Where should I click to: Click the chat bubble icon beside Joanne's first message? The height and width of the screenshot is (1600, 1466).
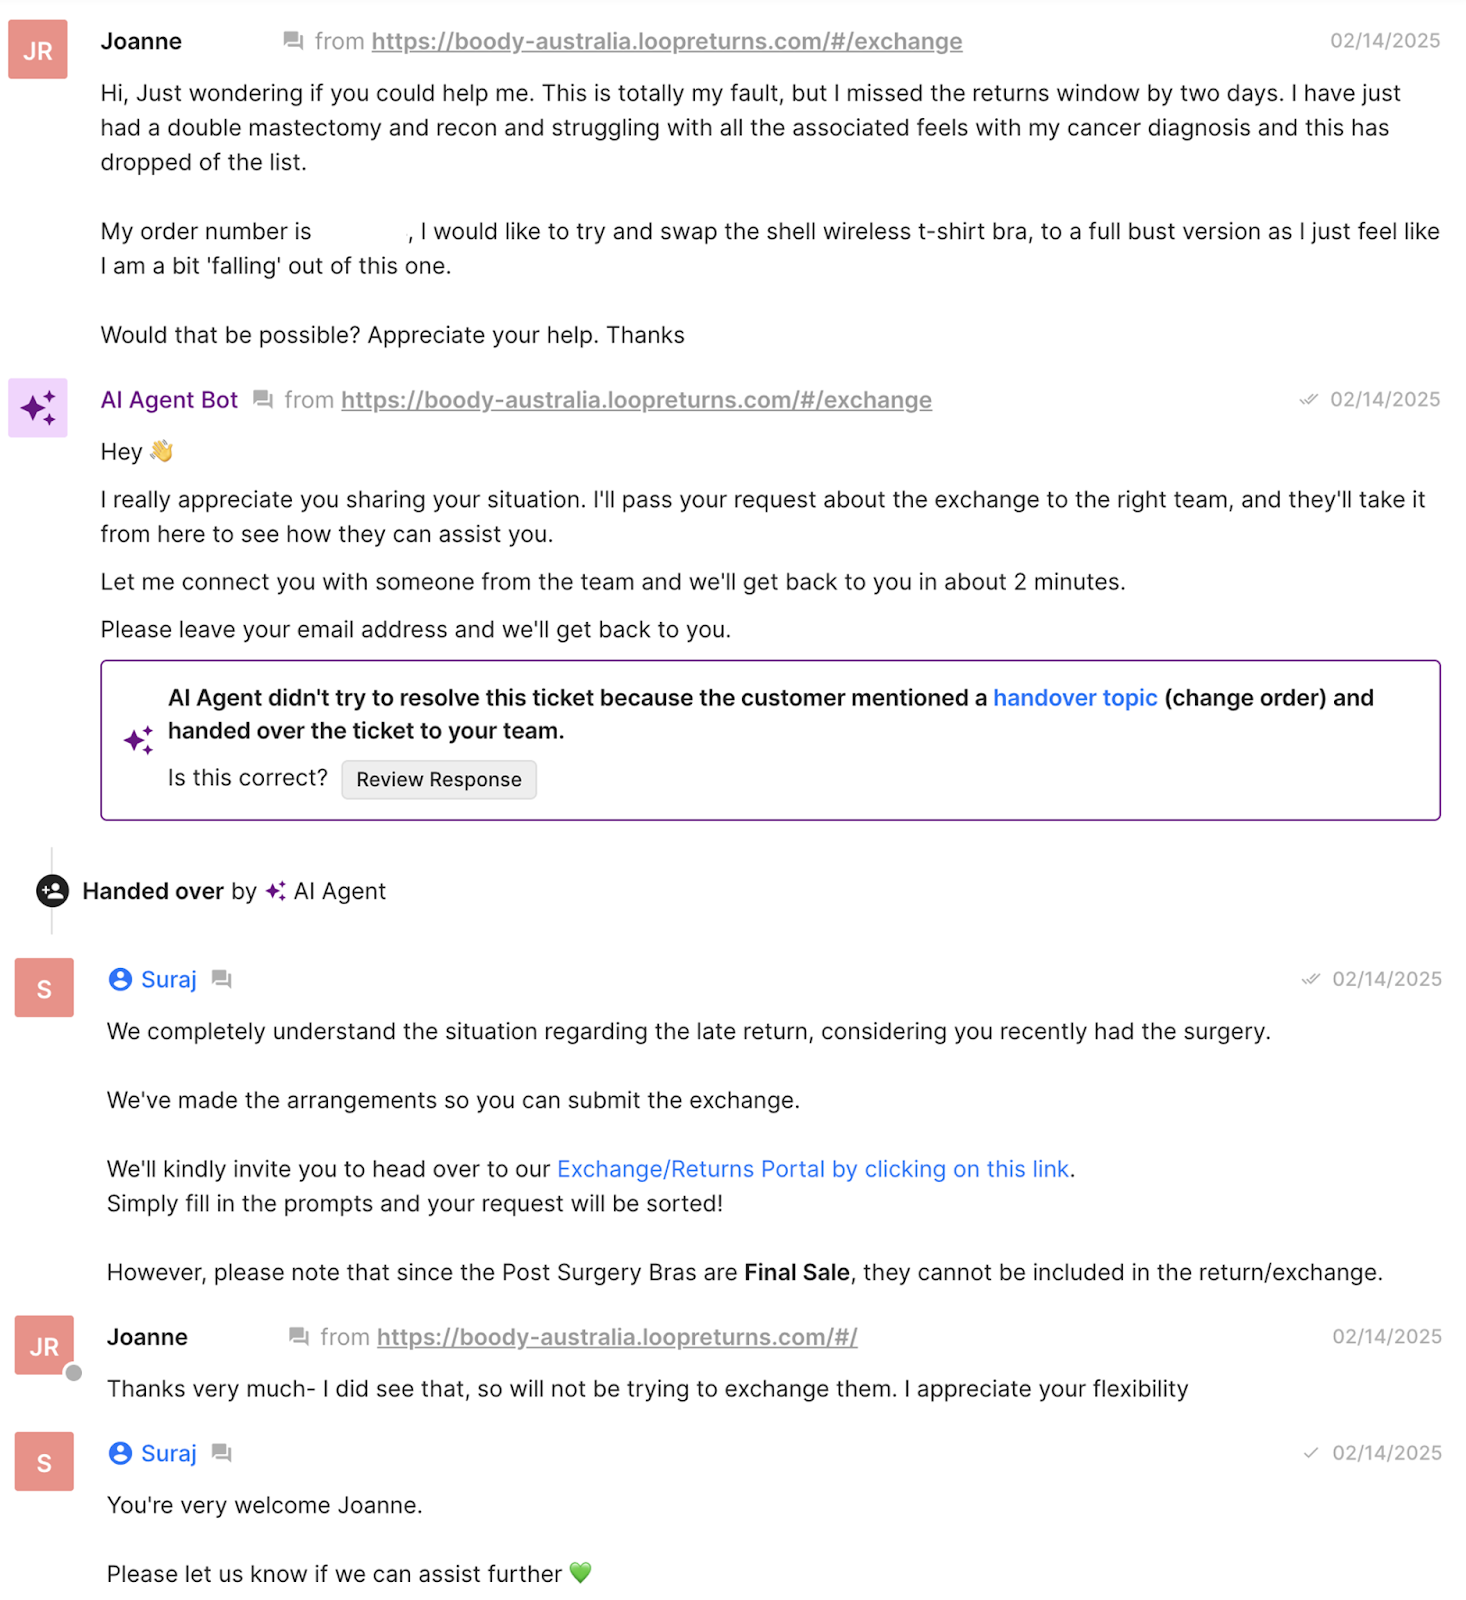(x=292, y=41)
